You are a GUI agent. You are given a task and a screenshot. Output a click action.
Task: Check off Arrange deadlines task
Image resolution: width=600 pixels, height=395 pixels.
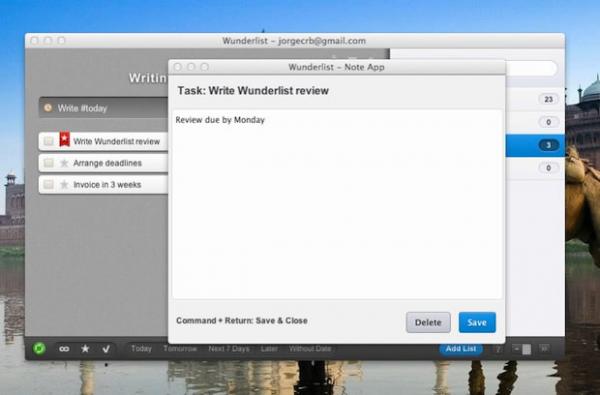(49, 163)
